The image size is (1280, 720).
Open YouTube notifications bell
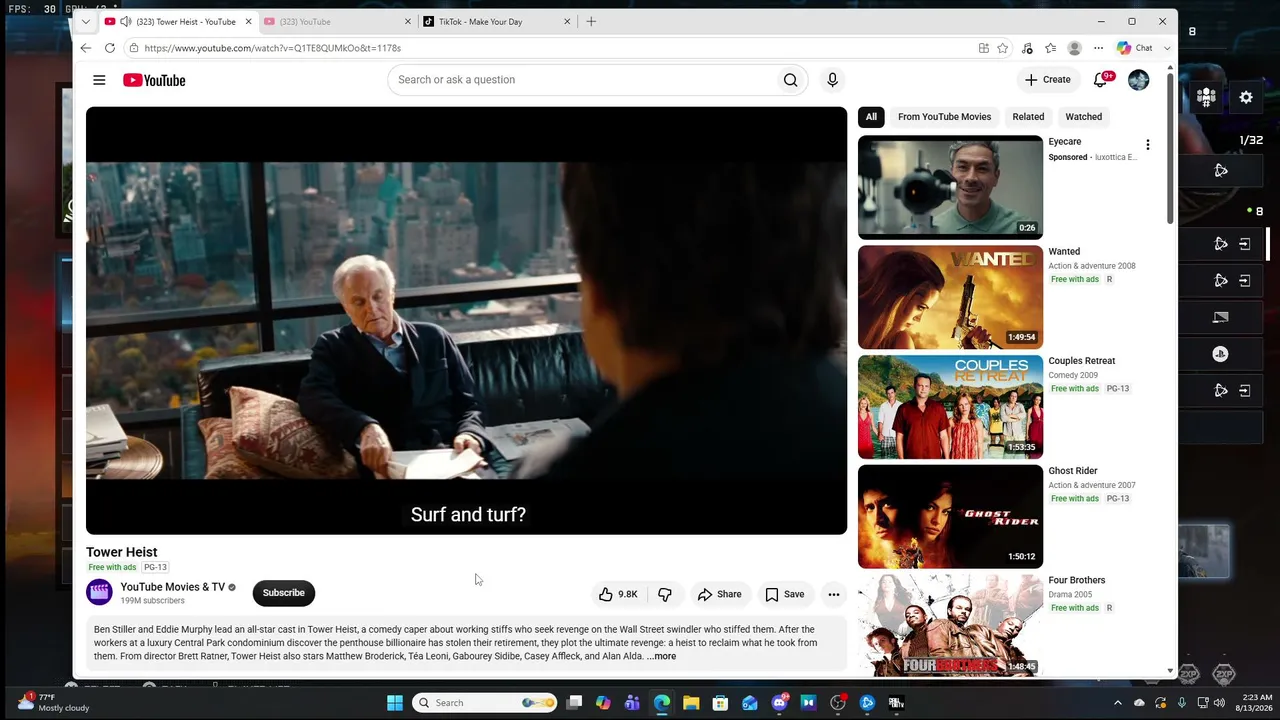1101,80
